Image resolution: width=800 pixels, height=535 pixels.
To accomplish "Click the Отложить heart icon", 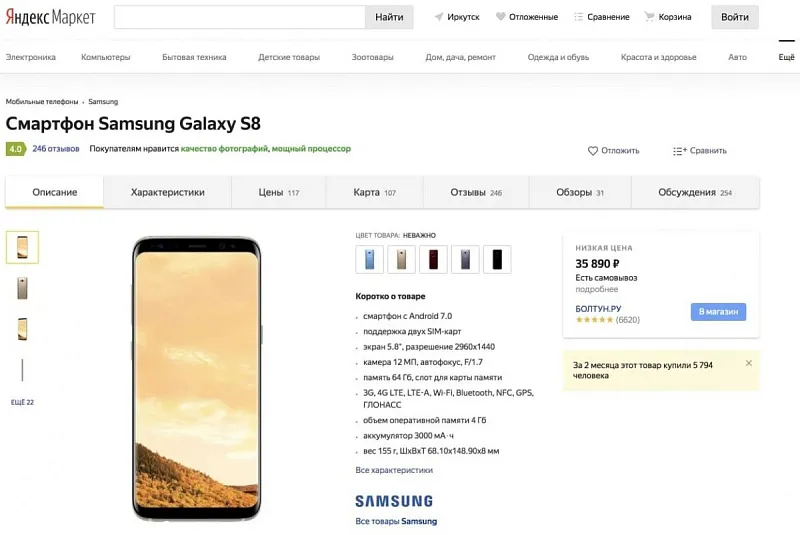I will tap(593, 151).
